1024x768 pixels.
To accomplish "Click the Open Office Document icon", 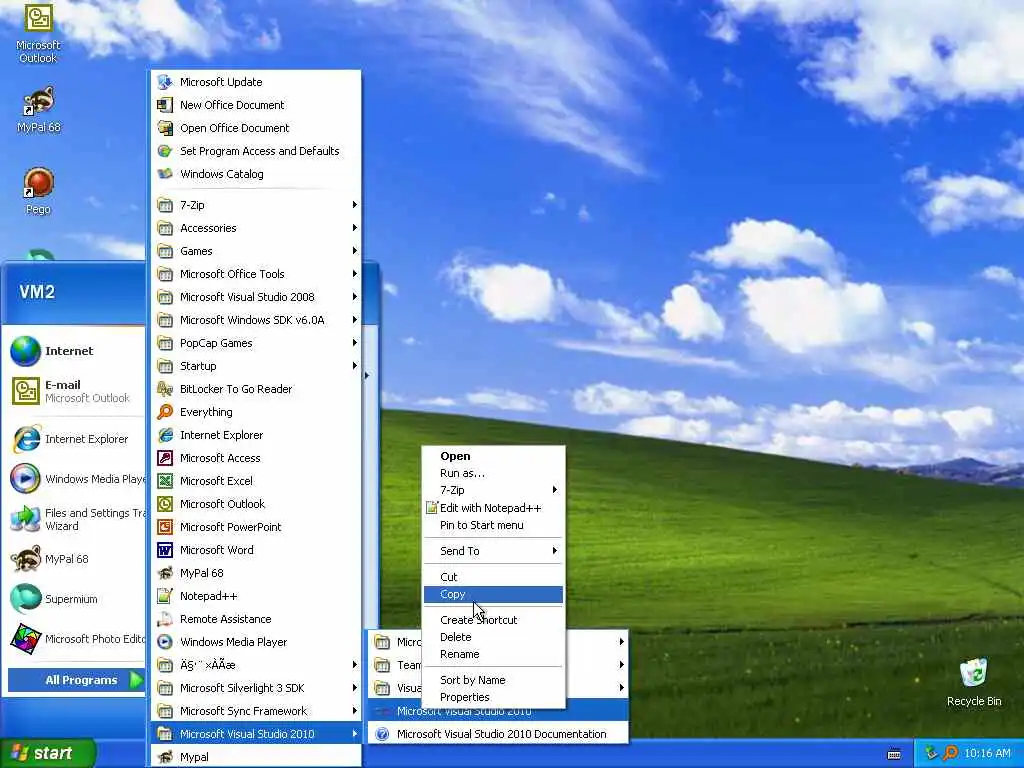I will 165,128.
